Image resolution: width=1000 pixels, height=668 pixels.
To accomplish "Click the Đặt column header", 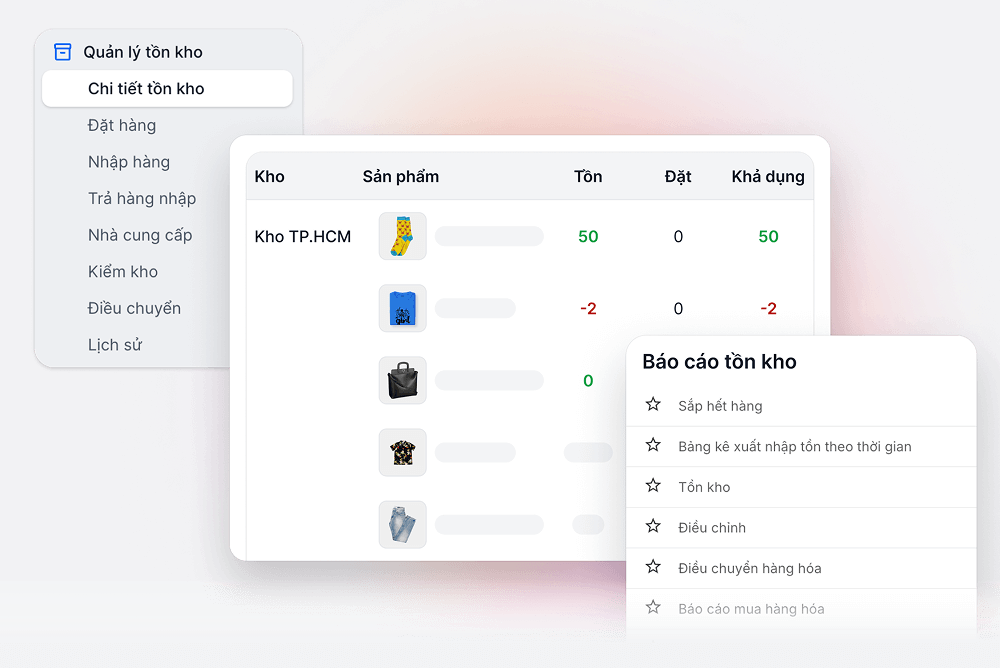I will (x=677, y=176).
